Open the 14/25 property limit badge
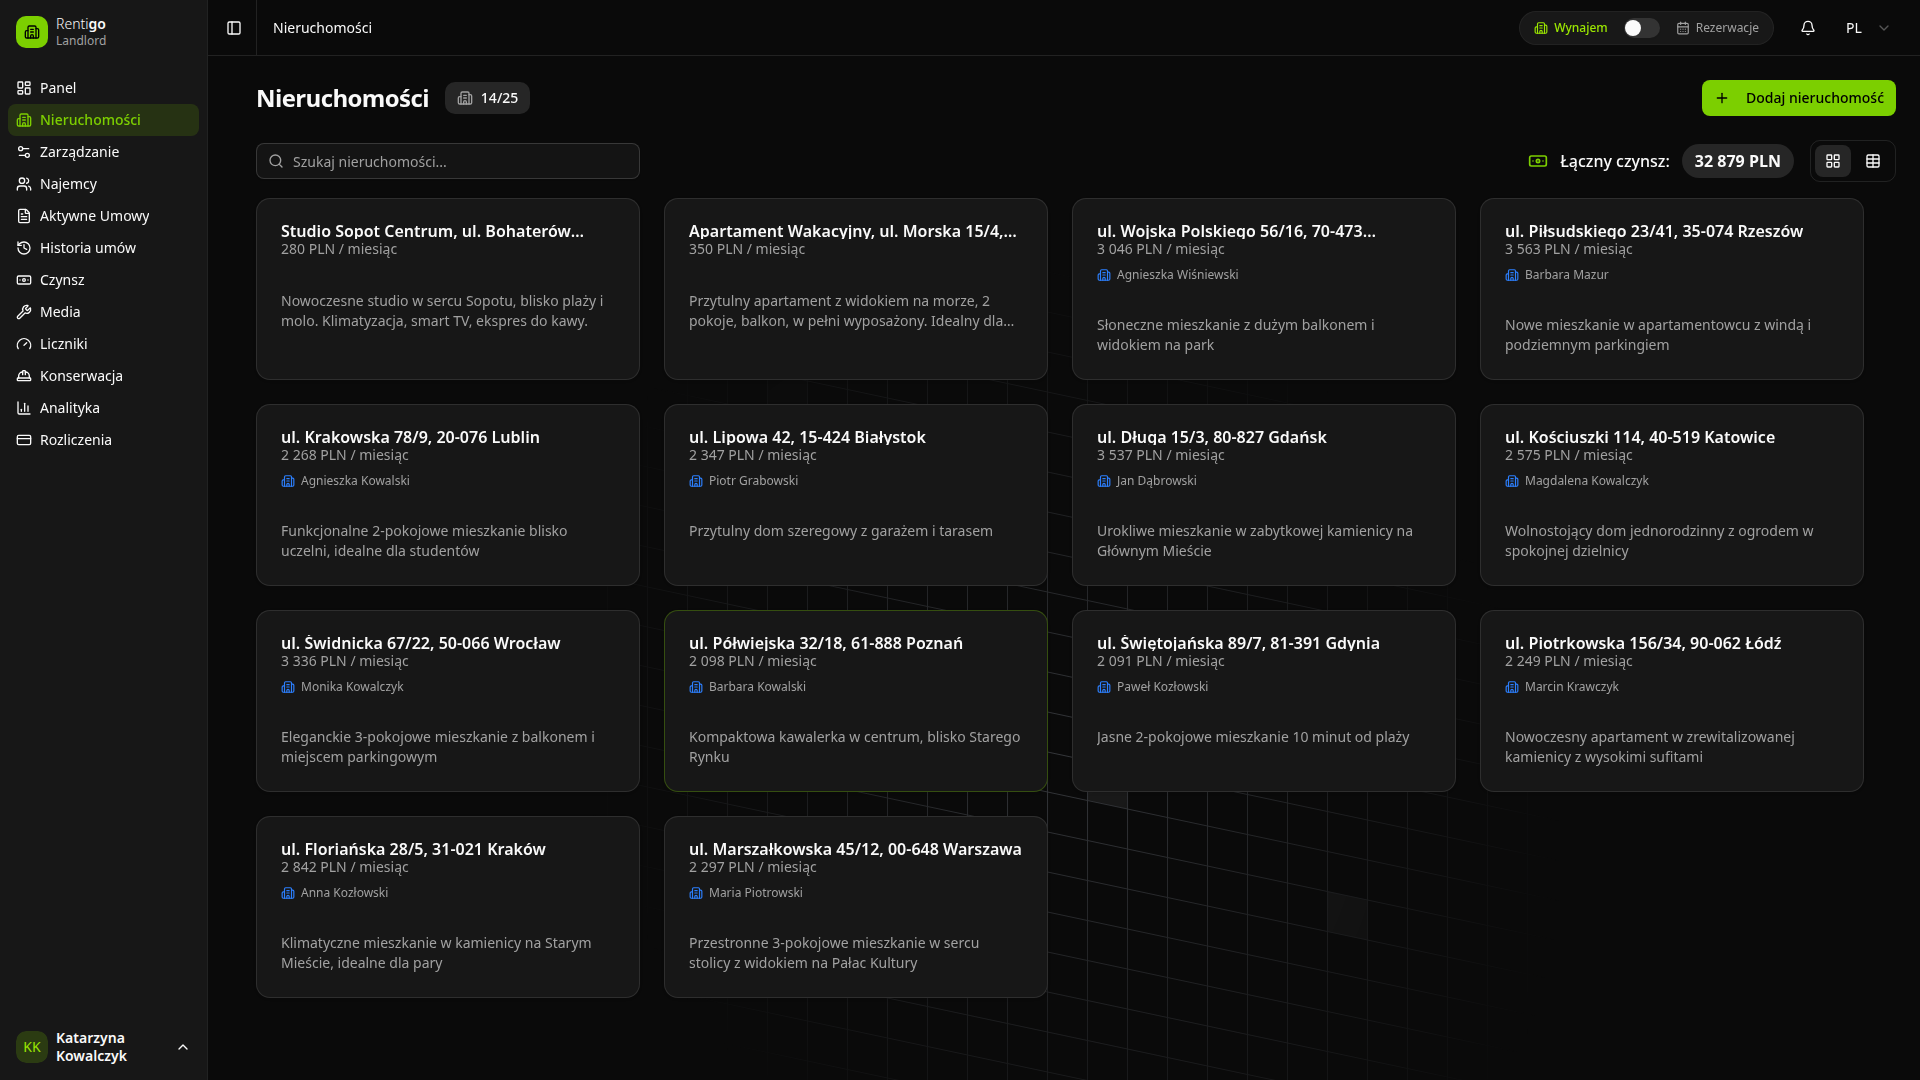The width and height of the screenshot is (1920, 1080). tap(488, 98)
